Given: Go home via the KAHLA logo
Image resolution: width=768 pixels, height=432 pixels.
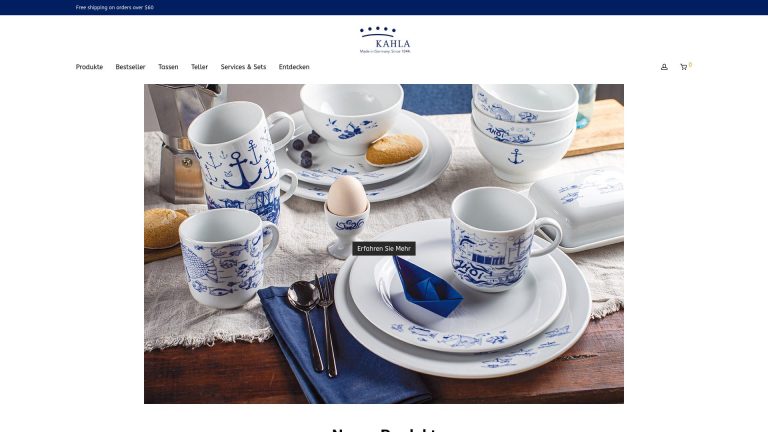Looking at the screenshot, I should point(384,40).
